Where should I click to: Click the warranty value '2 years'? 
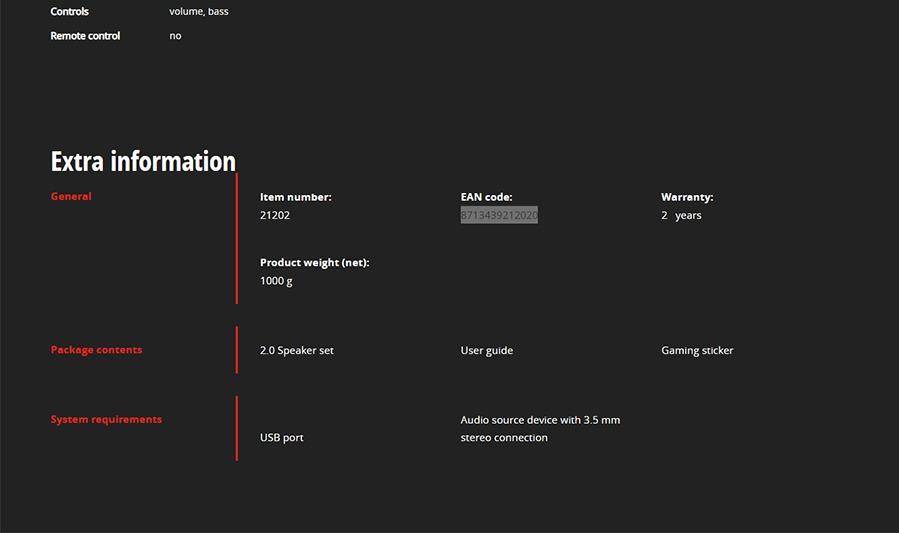tap(681, 215)
